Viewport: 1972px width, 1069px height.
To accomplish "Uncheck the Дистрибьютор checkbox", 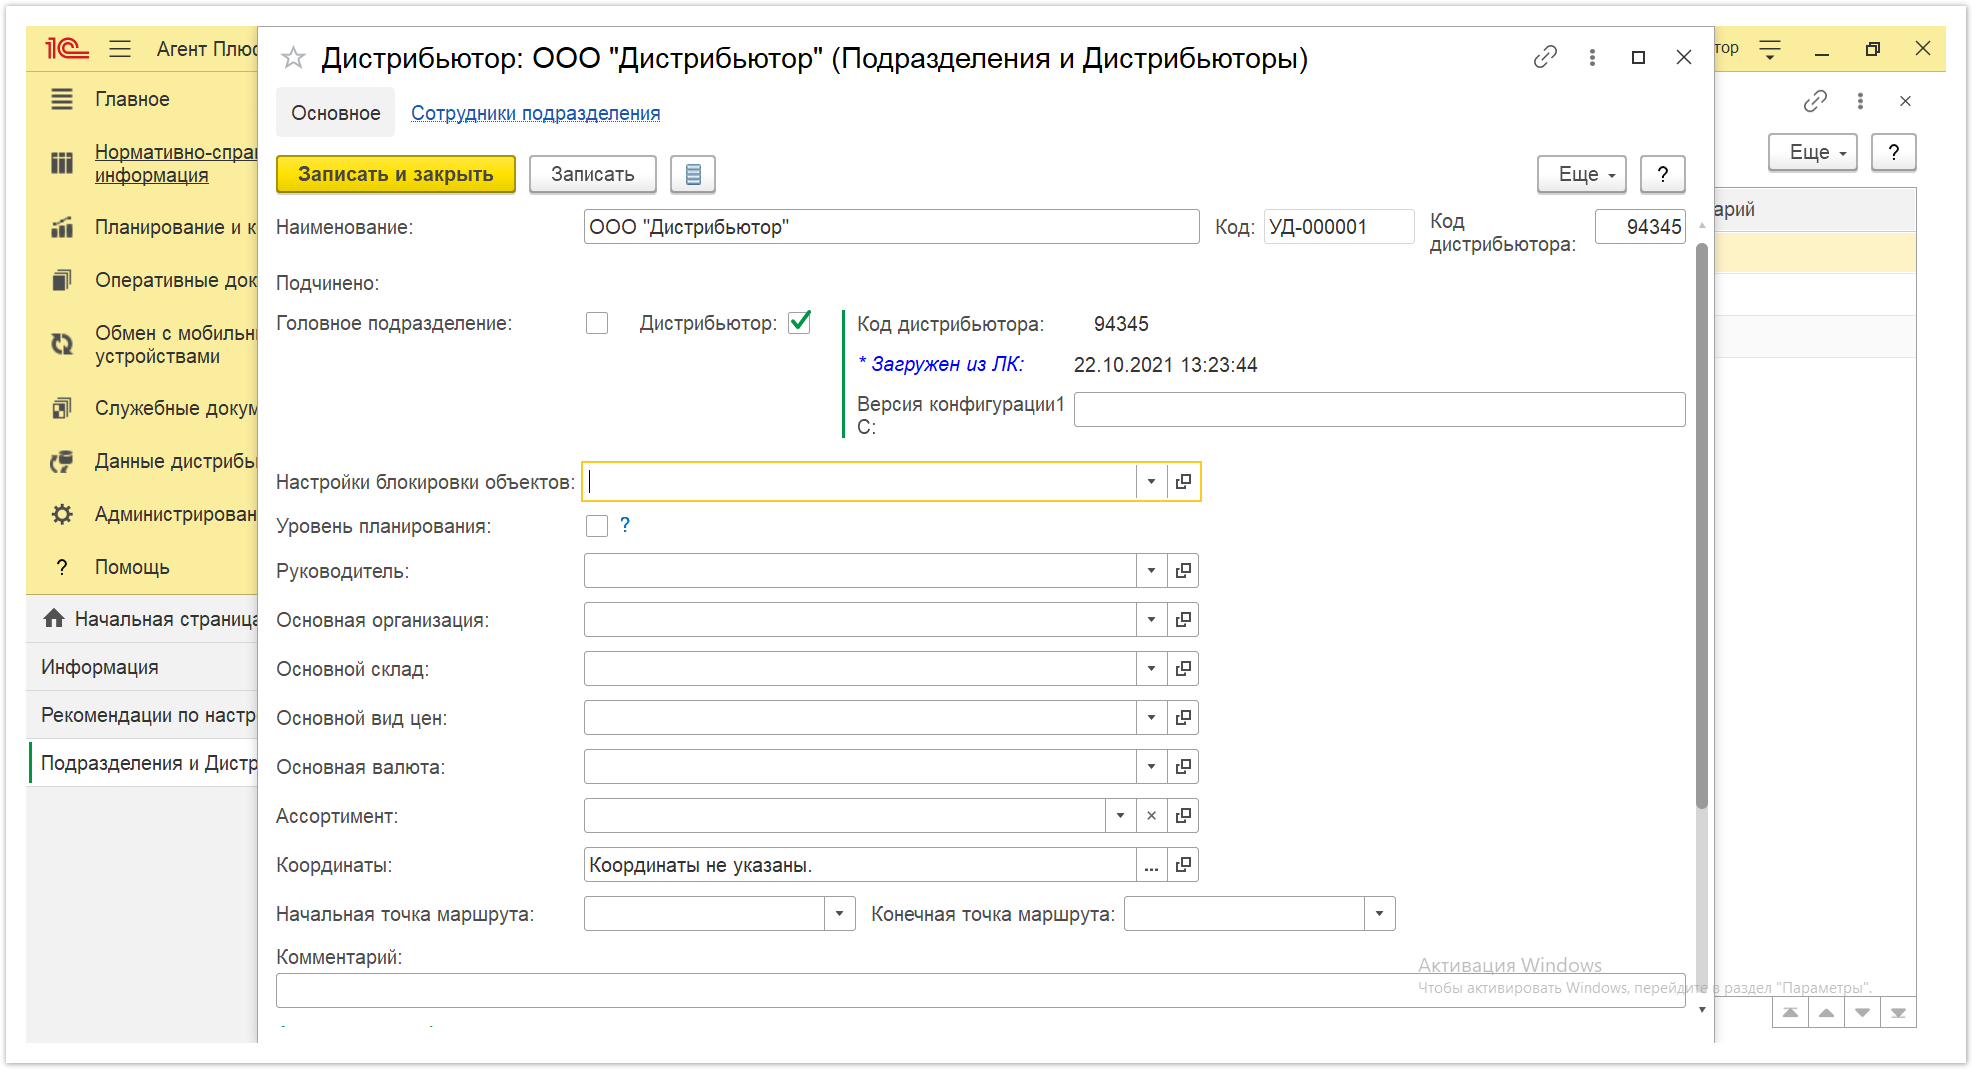I will (799, 323).
